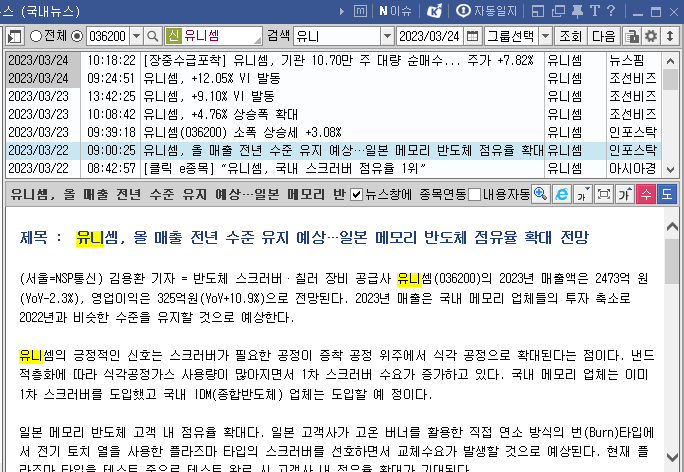Open the search keyword dropdown arrow
684x472 pixels.
pyautogui.click(x=387, y=36)
